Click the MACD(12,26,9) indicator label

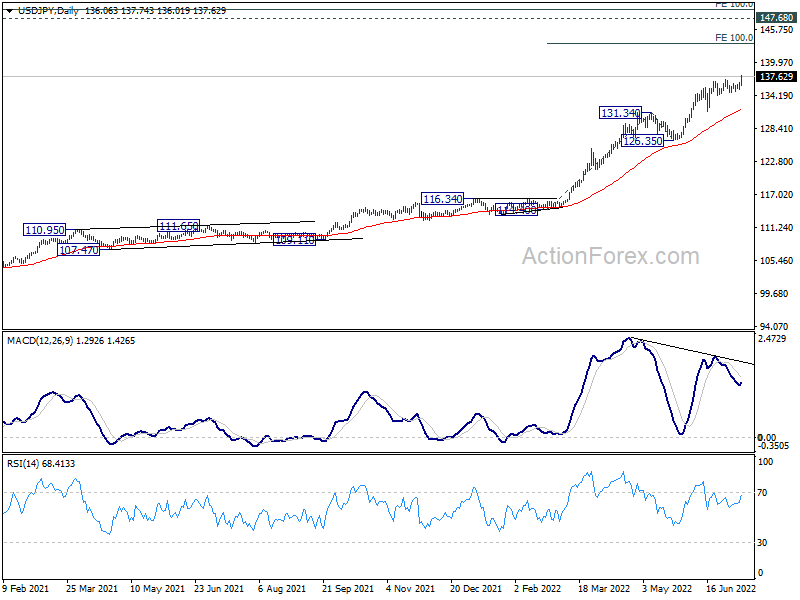pos(40,341)
